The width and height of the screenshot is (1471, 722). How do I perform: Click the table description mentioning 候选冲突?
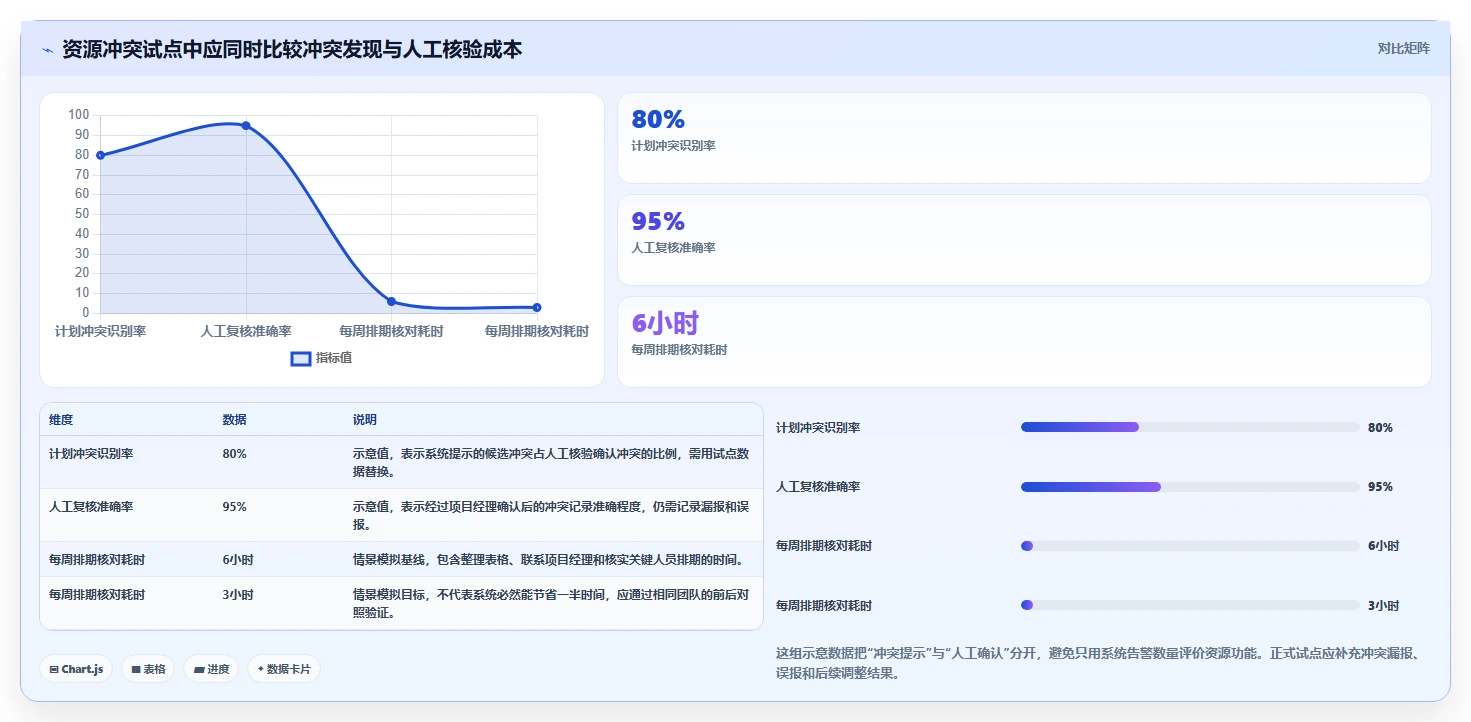[x=551, y=462]
